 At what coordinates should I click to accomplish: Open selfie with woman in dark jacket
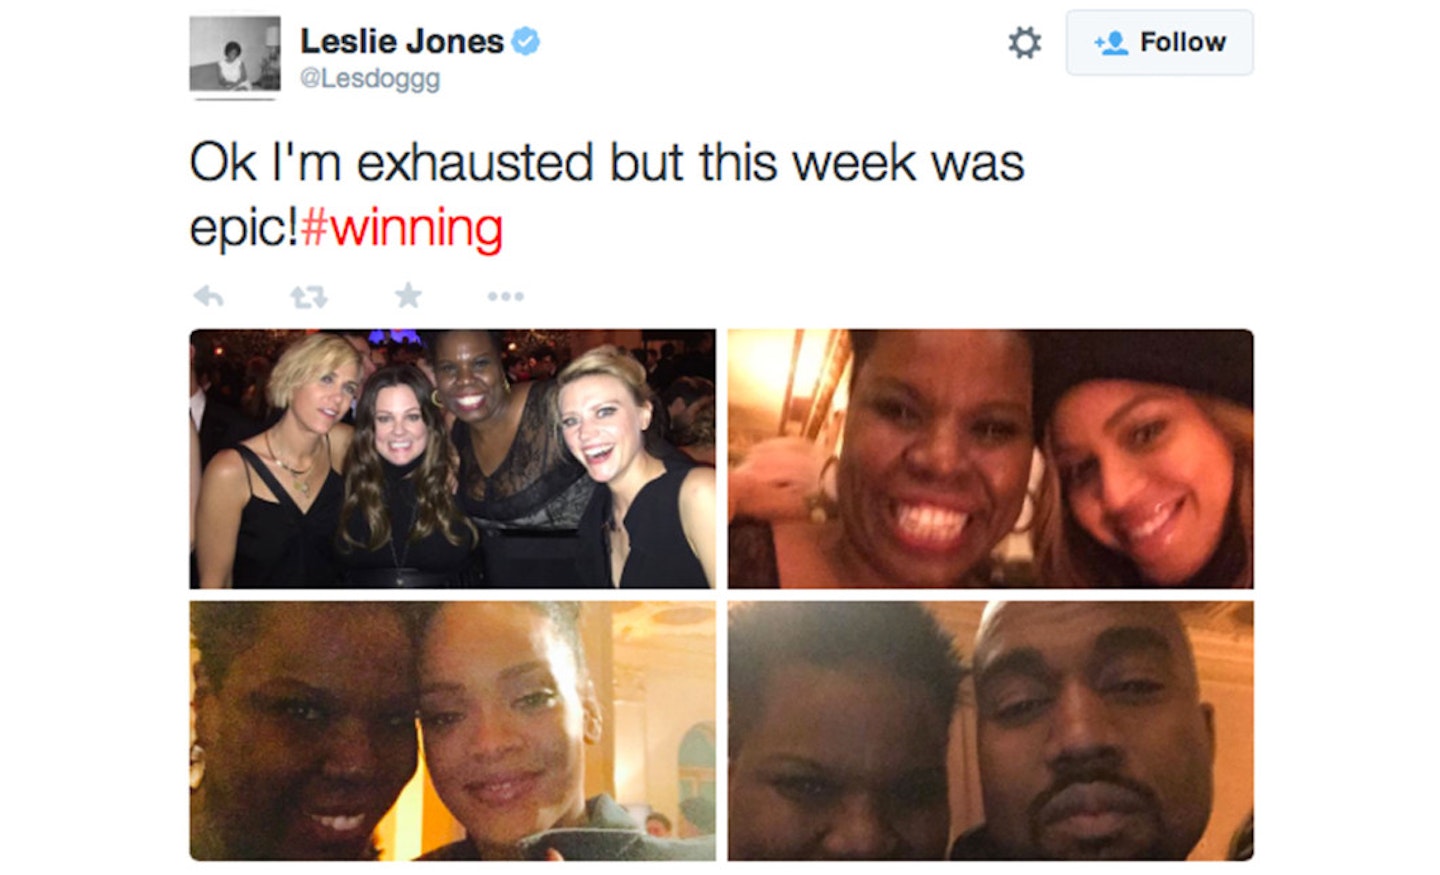453,731
